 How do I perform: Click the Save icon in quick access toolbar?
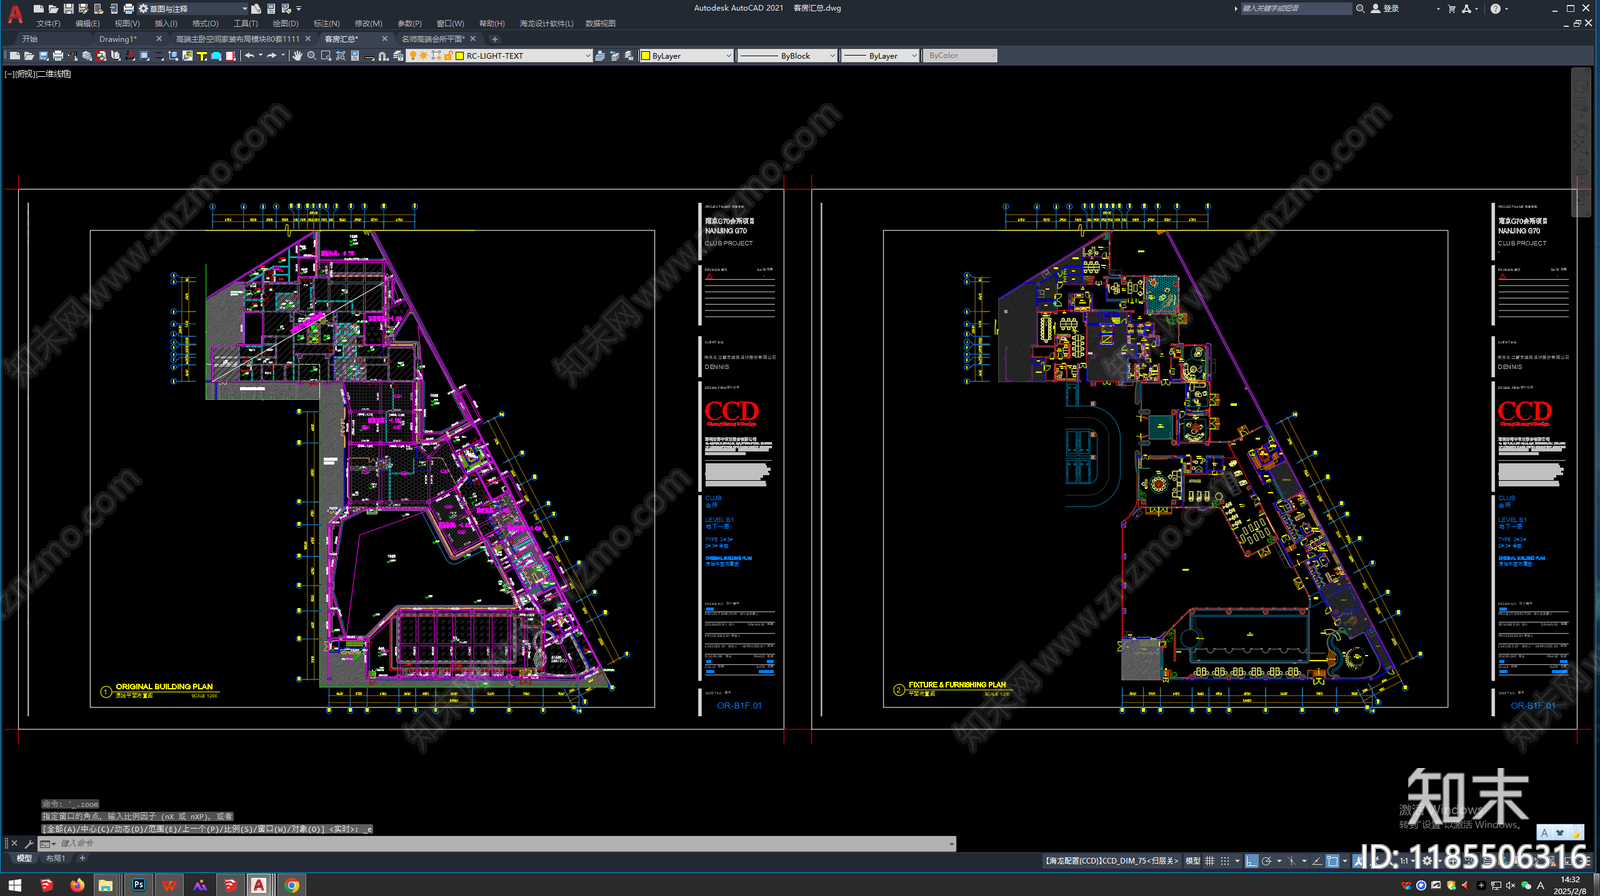68,9
